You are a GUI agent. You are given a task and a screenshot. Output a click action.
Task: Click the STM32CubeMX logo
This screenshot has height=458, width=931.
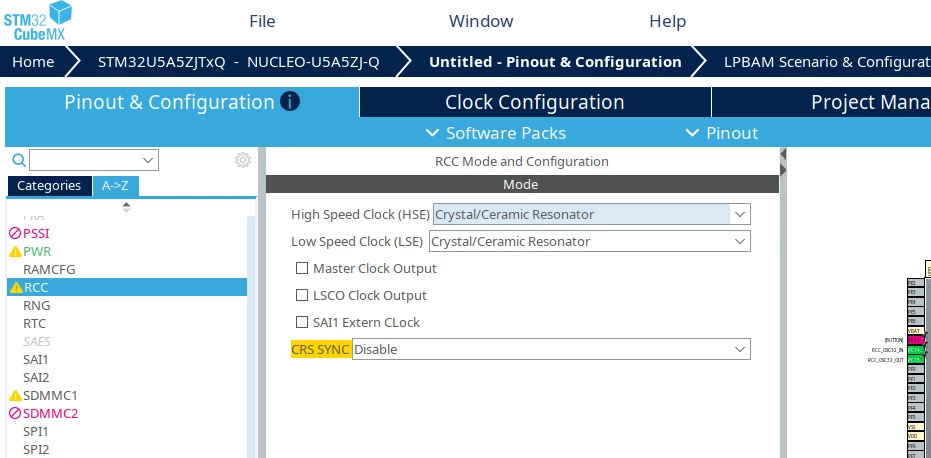(37, 21)
